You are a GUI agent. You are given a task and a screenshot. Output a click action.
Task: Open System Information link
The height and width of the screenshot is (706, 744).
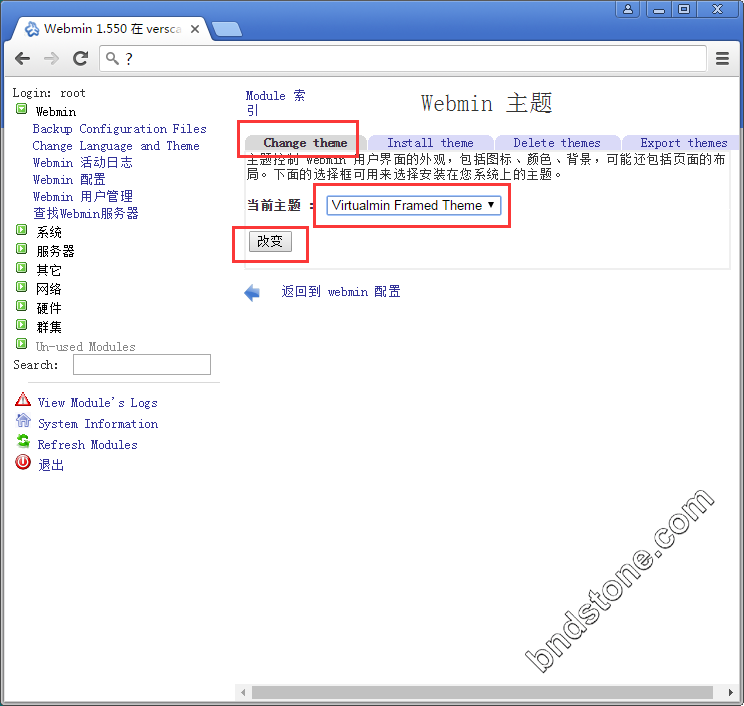tap(98, 424)
